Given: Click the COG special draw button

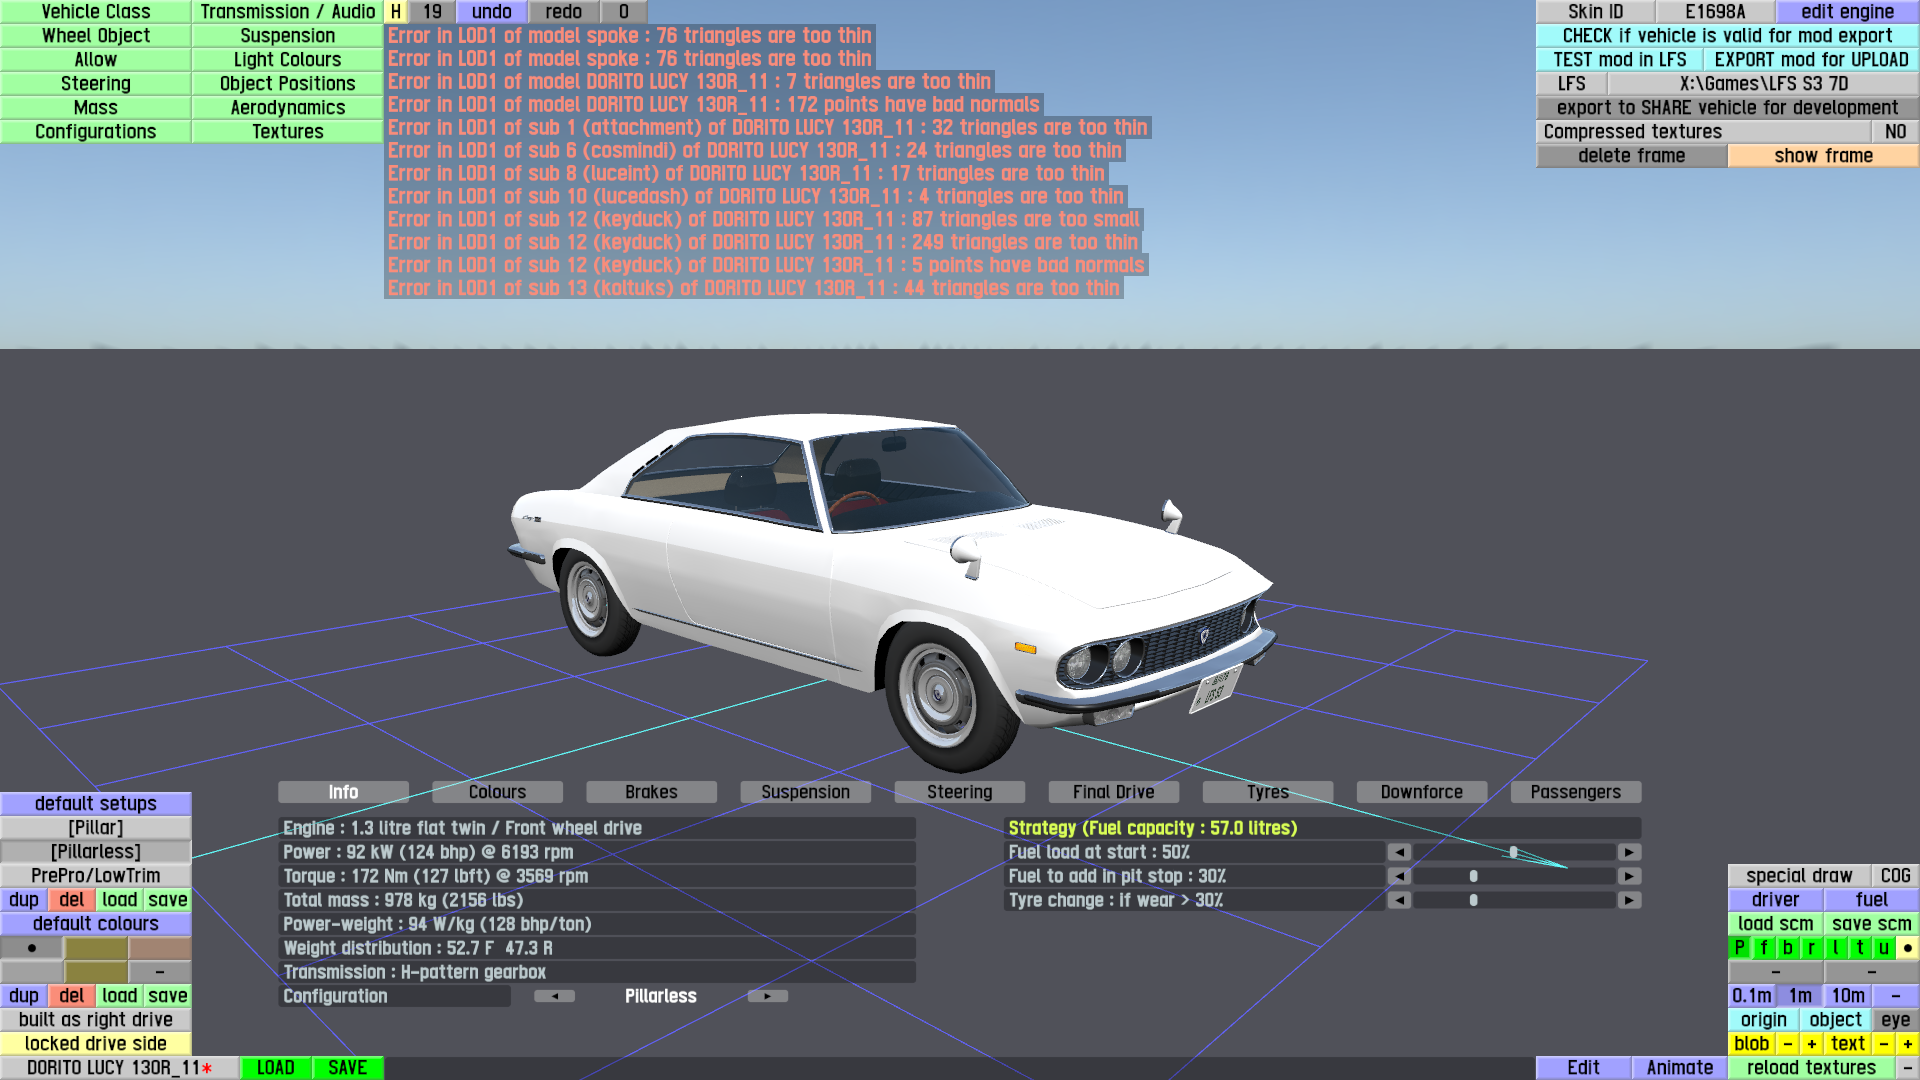Looking at the screenshot, I should click(x=1895, y=876).
